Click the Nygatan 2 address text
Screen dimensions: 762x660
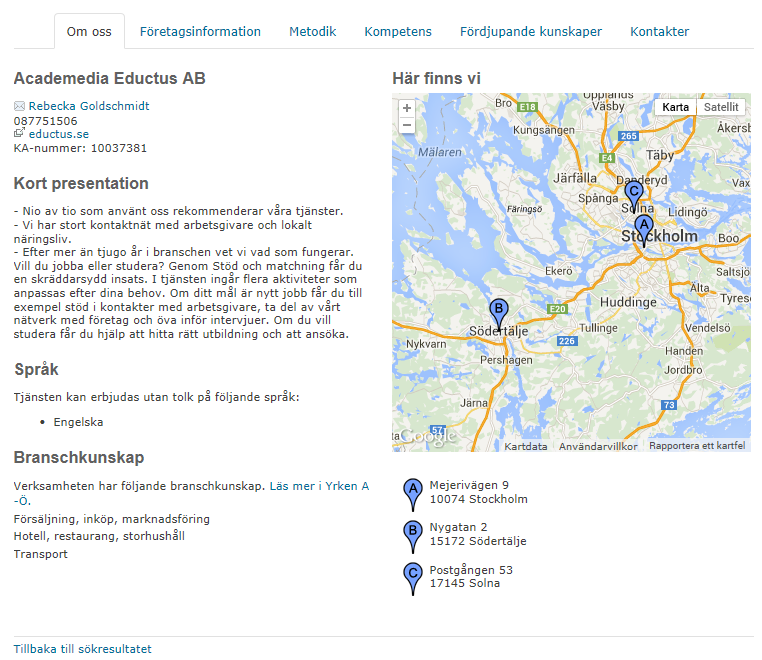coord(458,527)
